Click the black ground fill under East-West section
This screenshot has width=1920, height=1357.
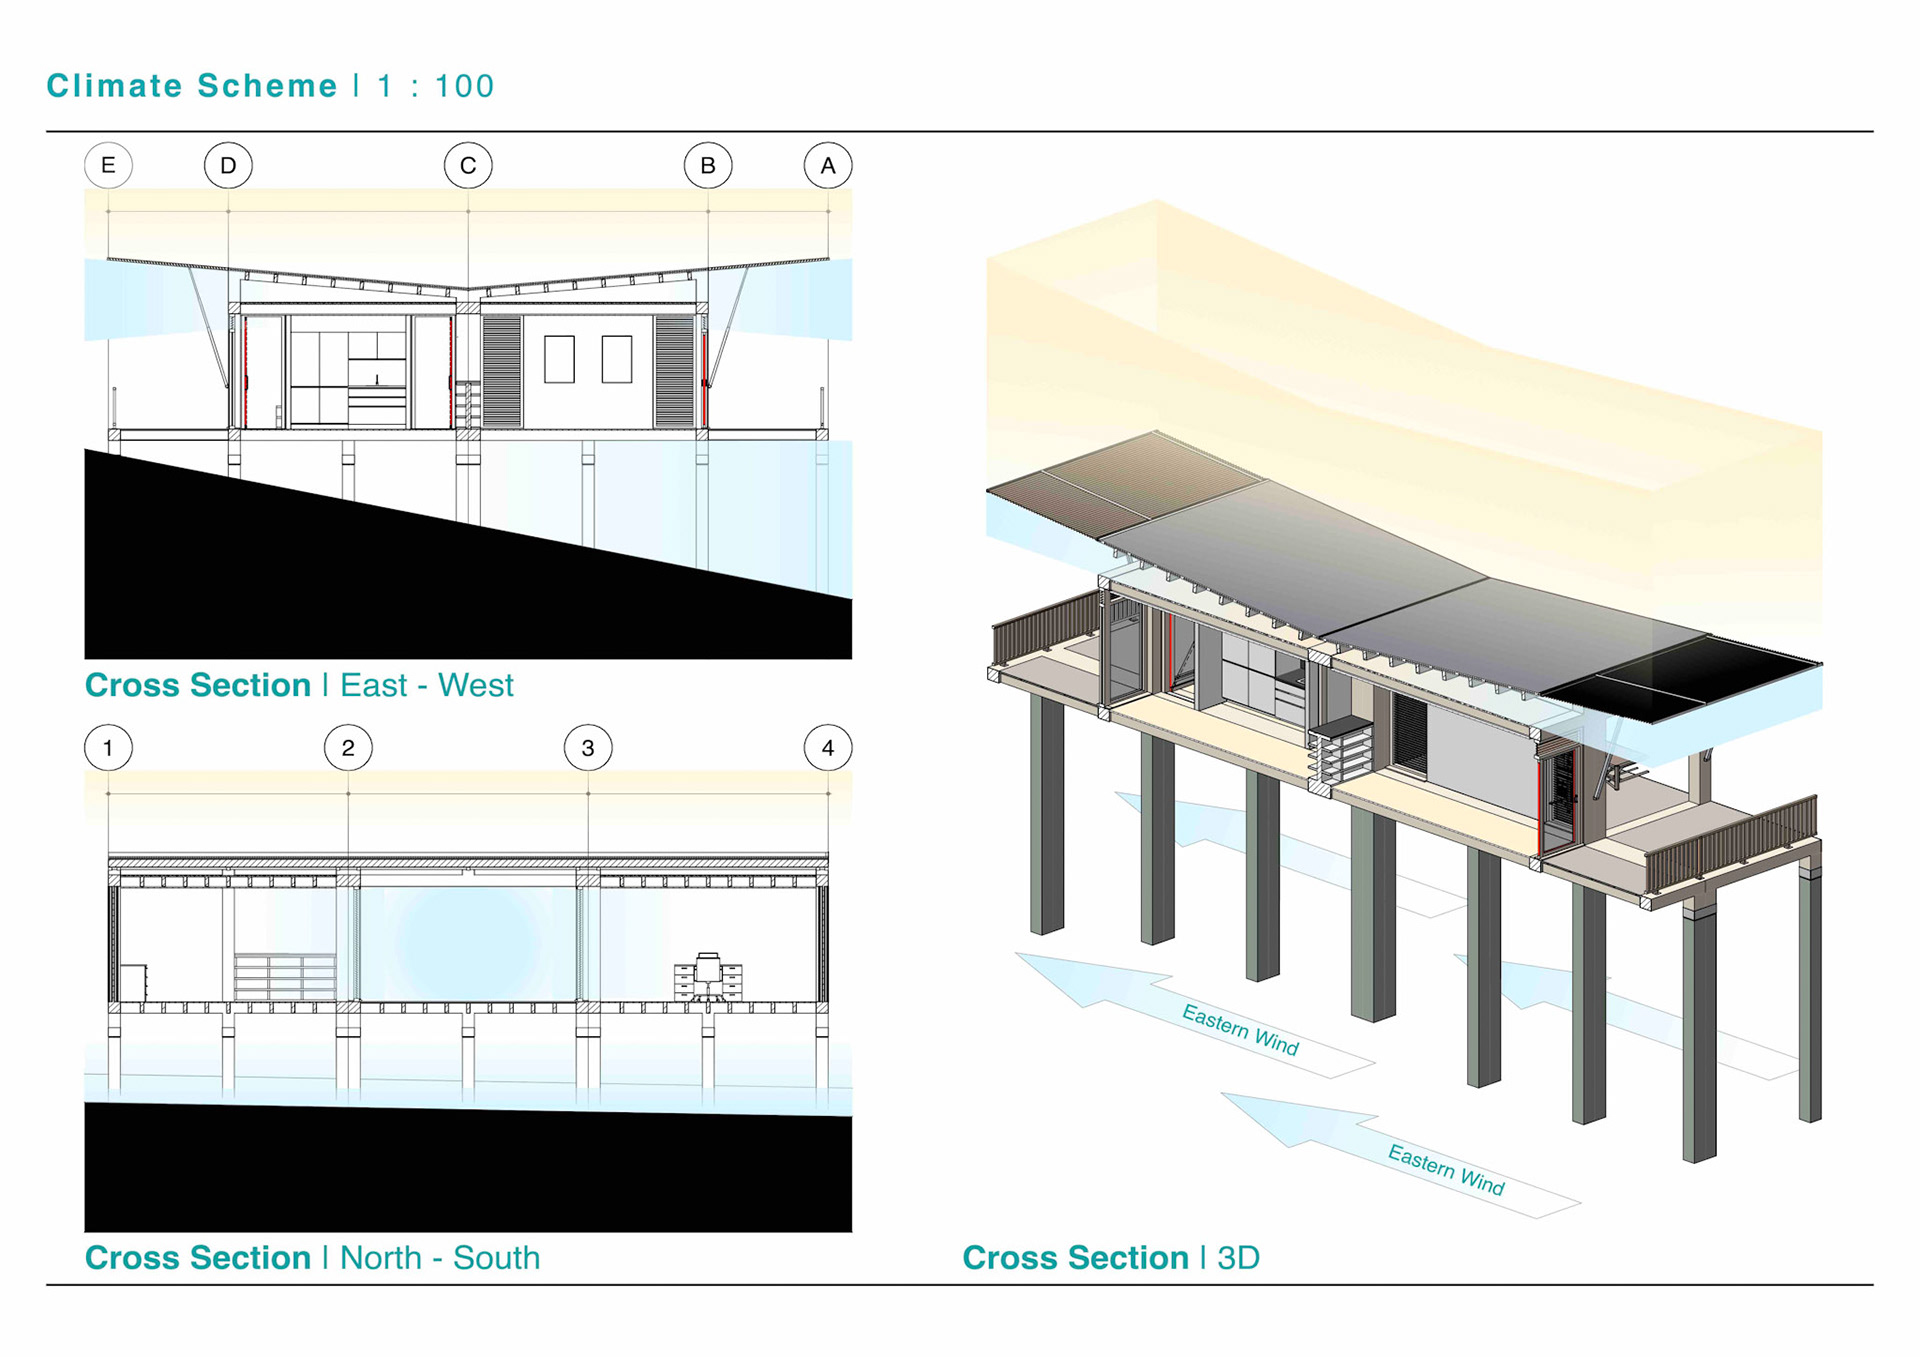tap(350, 590)
